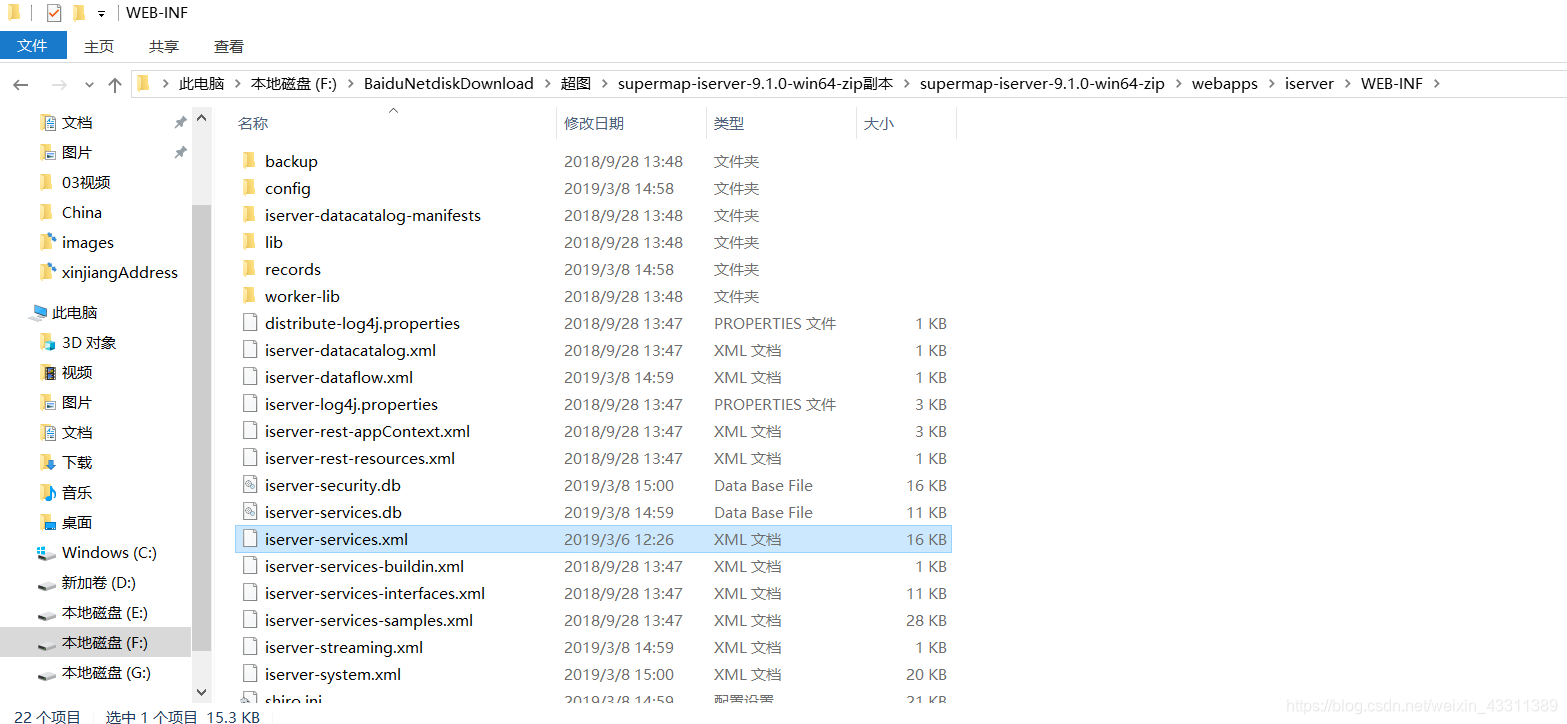Select iserver-system.xml file name
The width and height of the screenshot is (1567, 724).
pos(333,674)
